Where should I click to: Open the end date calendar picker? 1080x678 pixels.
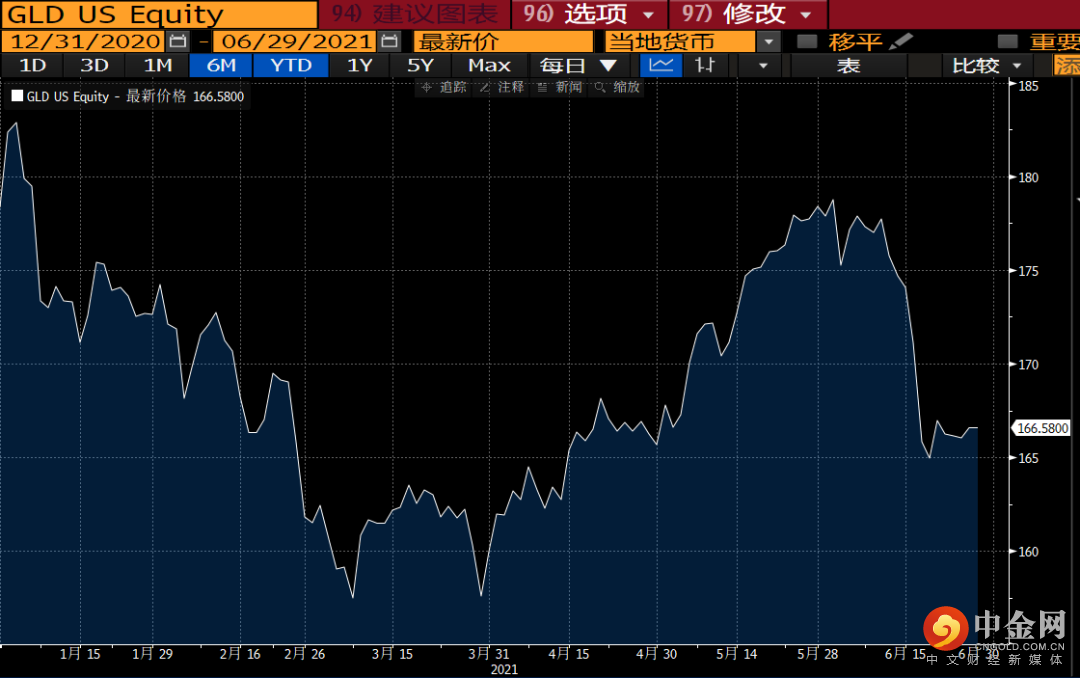point(389,41)
